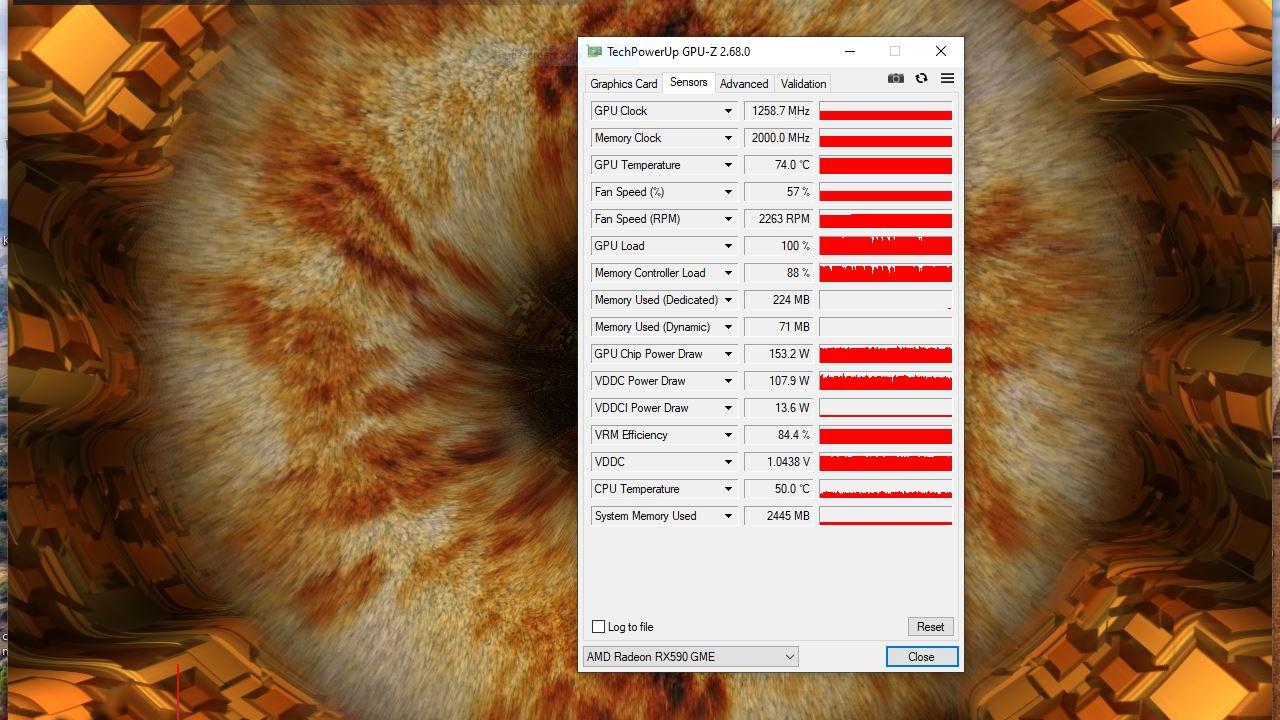The image size is (1280, 720).
Task: Switch to the Graphics Card tab
Action: point(623,84)
